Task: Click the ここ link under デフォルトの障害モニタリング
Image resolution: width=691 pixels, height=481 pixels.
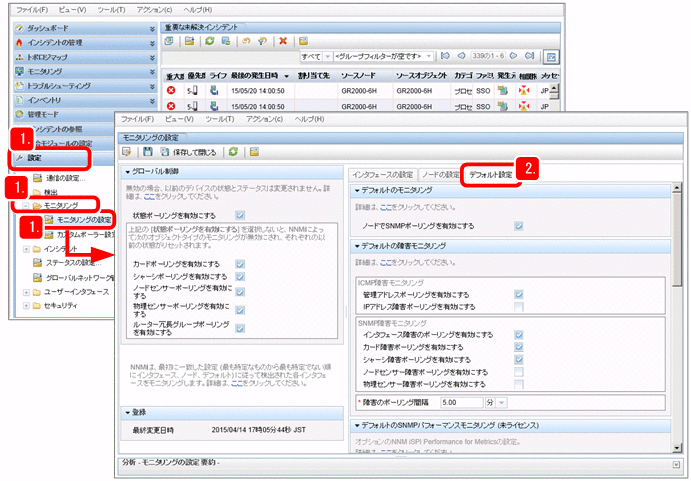Action: pos(386,262)
